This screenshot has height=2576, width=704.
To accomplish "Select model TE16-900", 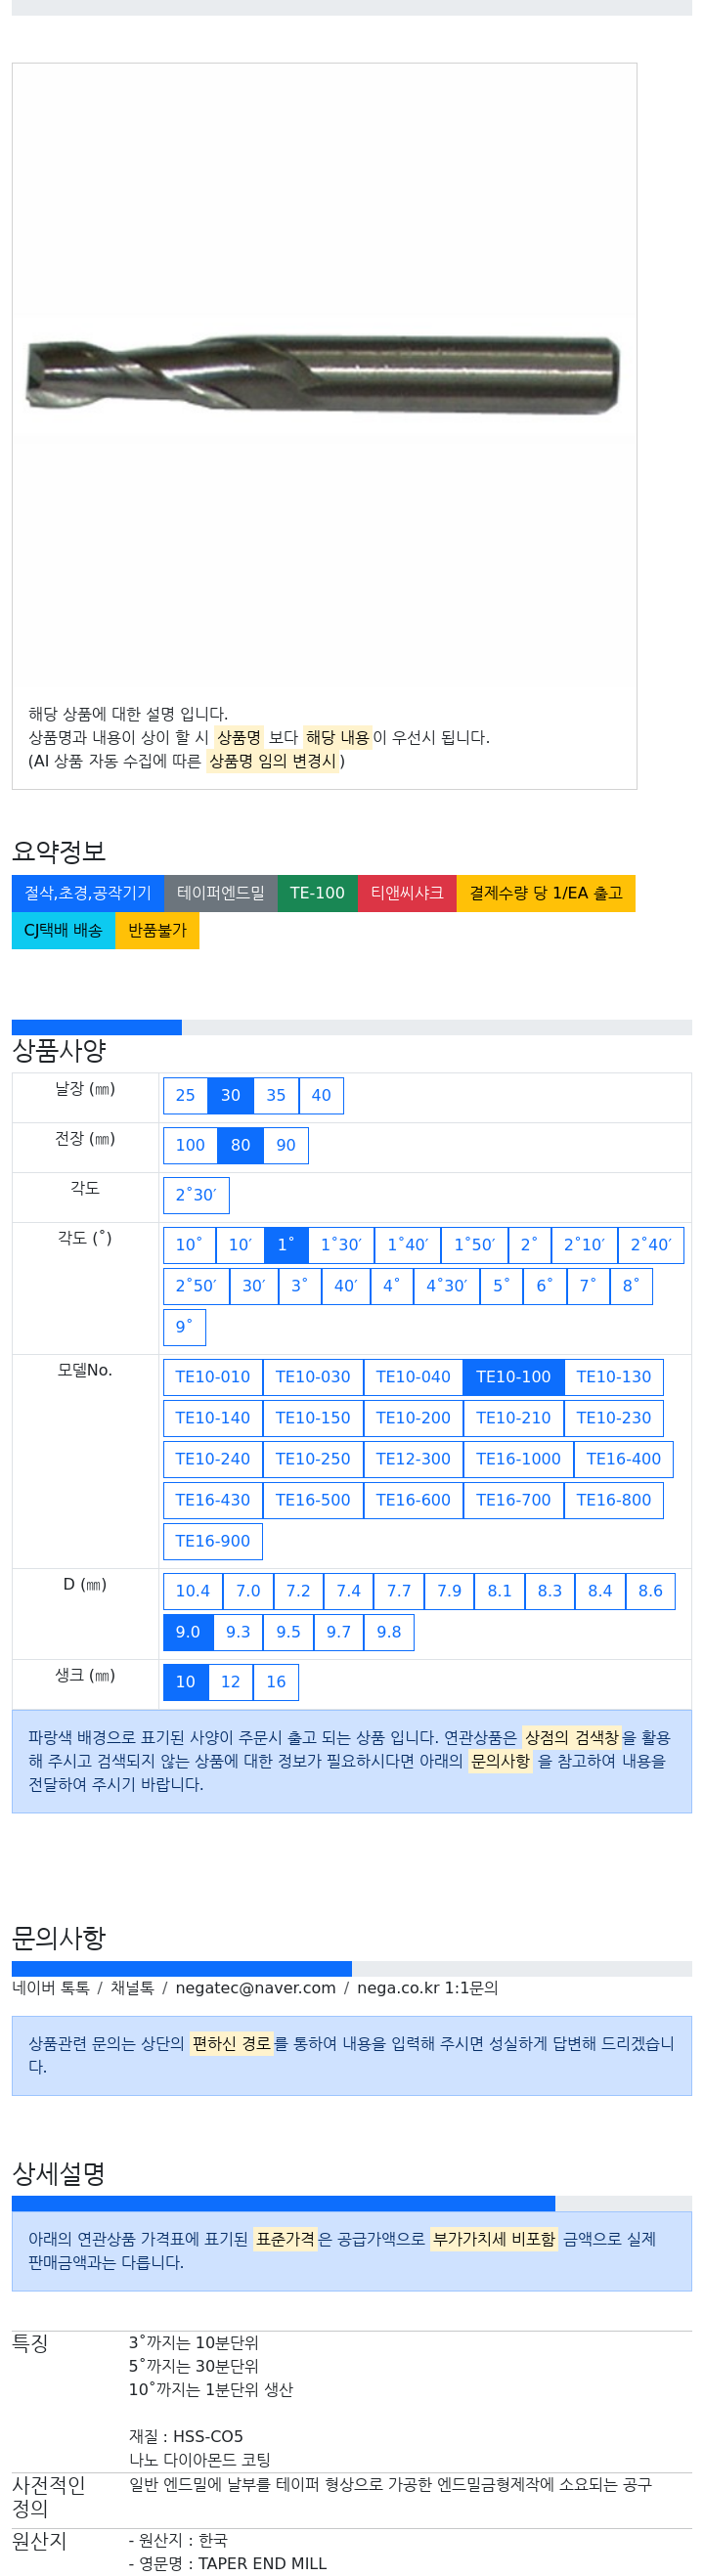I will coord(213,1541).
